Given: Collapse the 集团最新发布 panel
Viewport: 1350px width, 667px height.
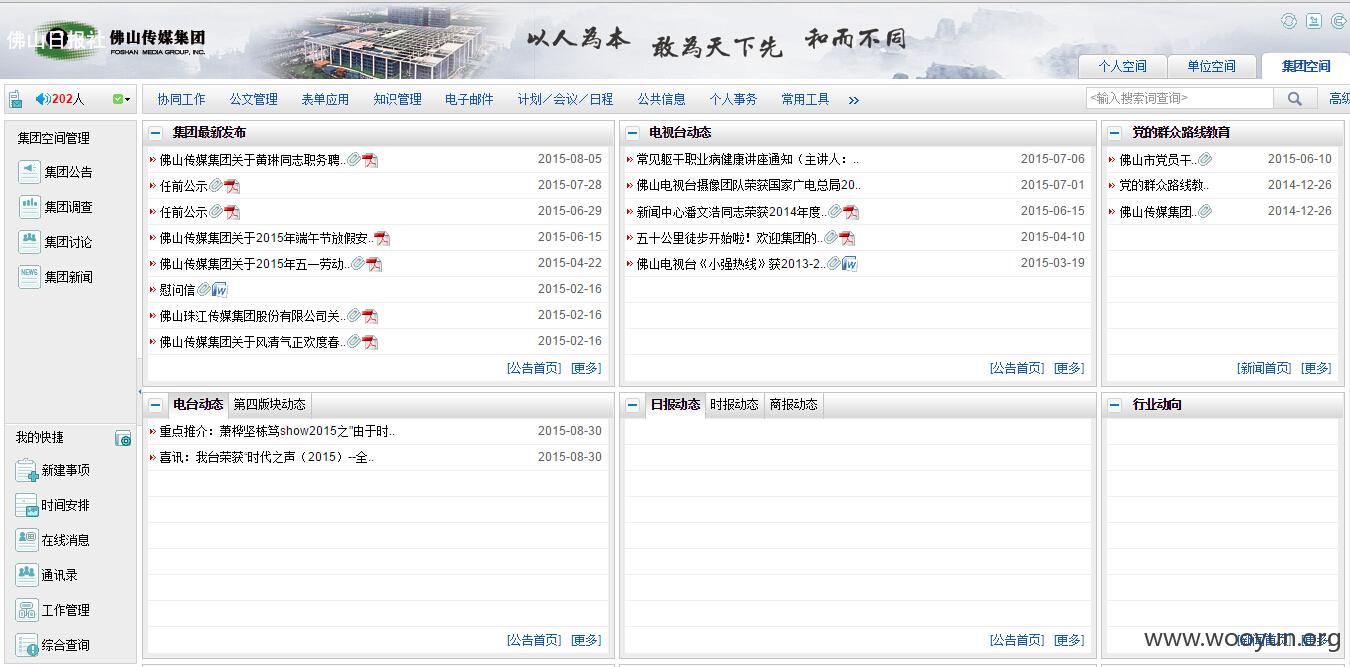Looking at the screenshot, I should 156,133.
